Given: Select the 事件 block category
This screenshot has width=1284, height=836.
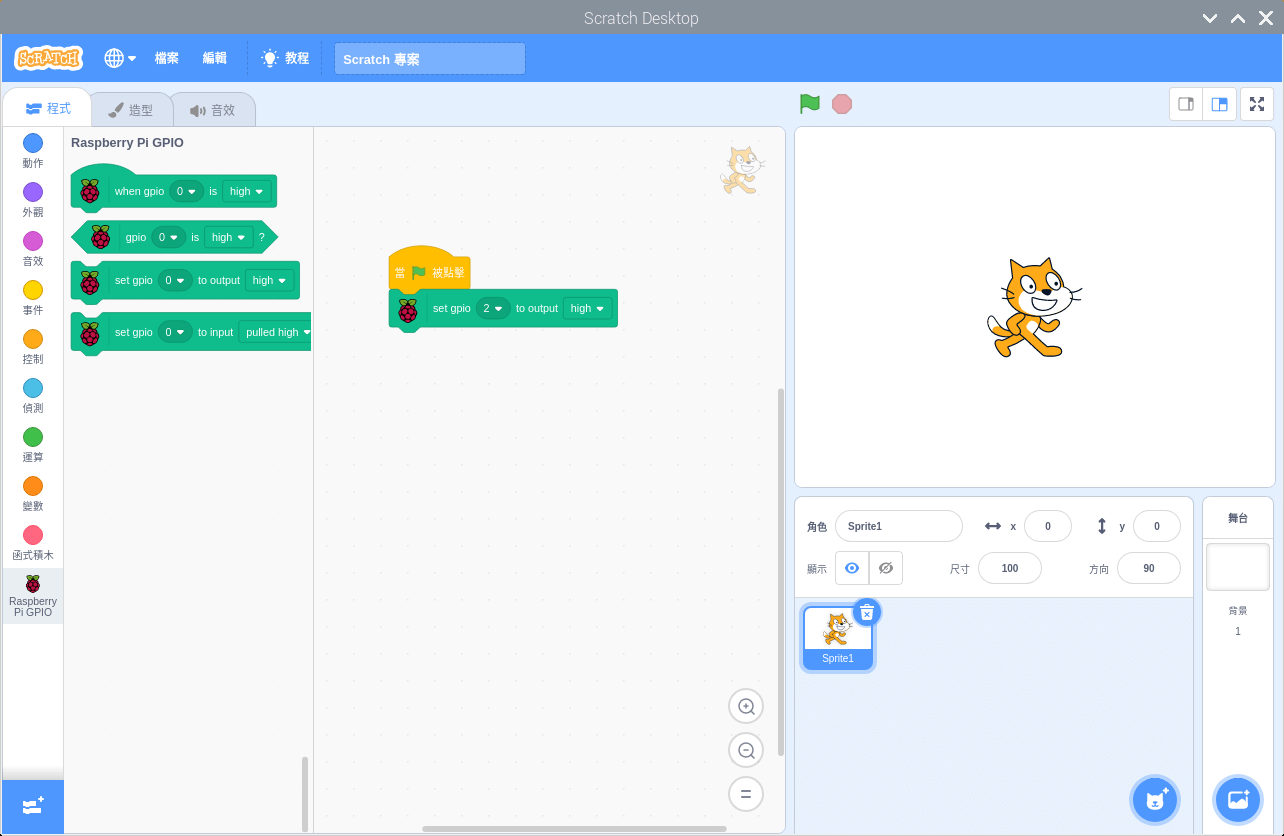Looking at the screenshot, I should click(33, 298).
